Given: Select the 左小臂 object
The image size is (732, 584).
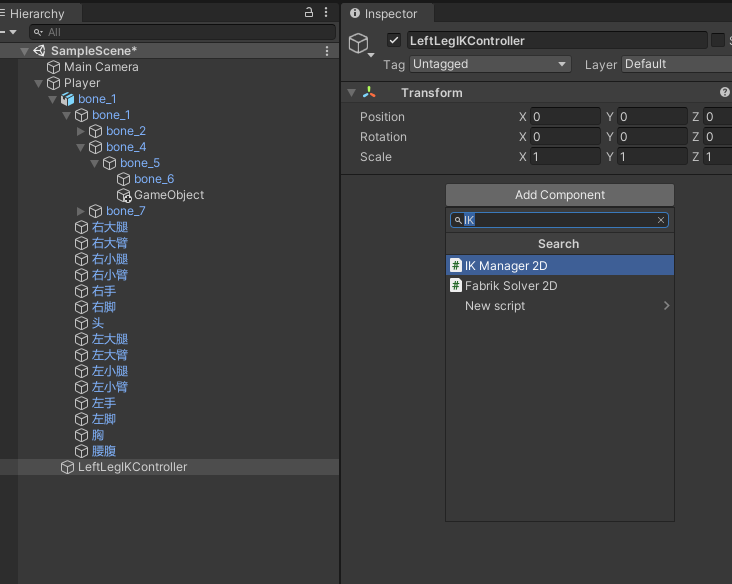Looking at the screenshot, I should (110, 387).
